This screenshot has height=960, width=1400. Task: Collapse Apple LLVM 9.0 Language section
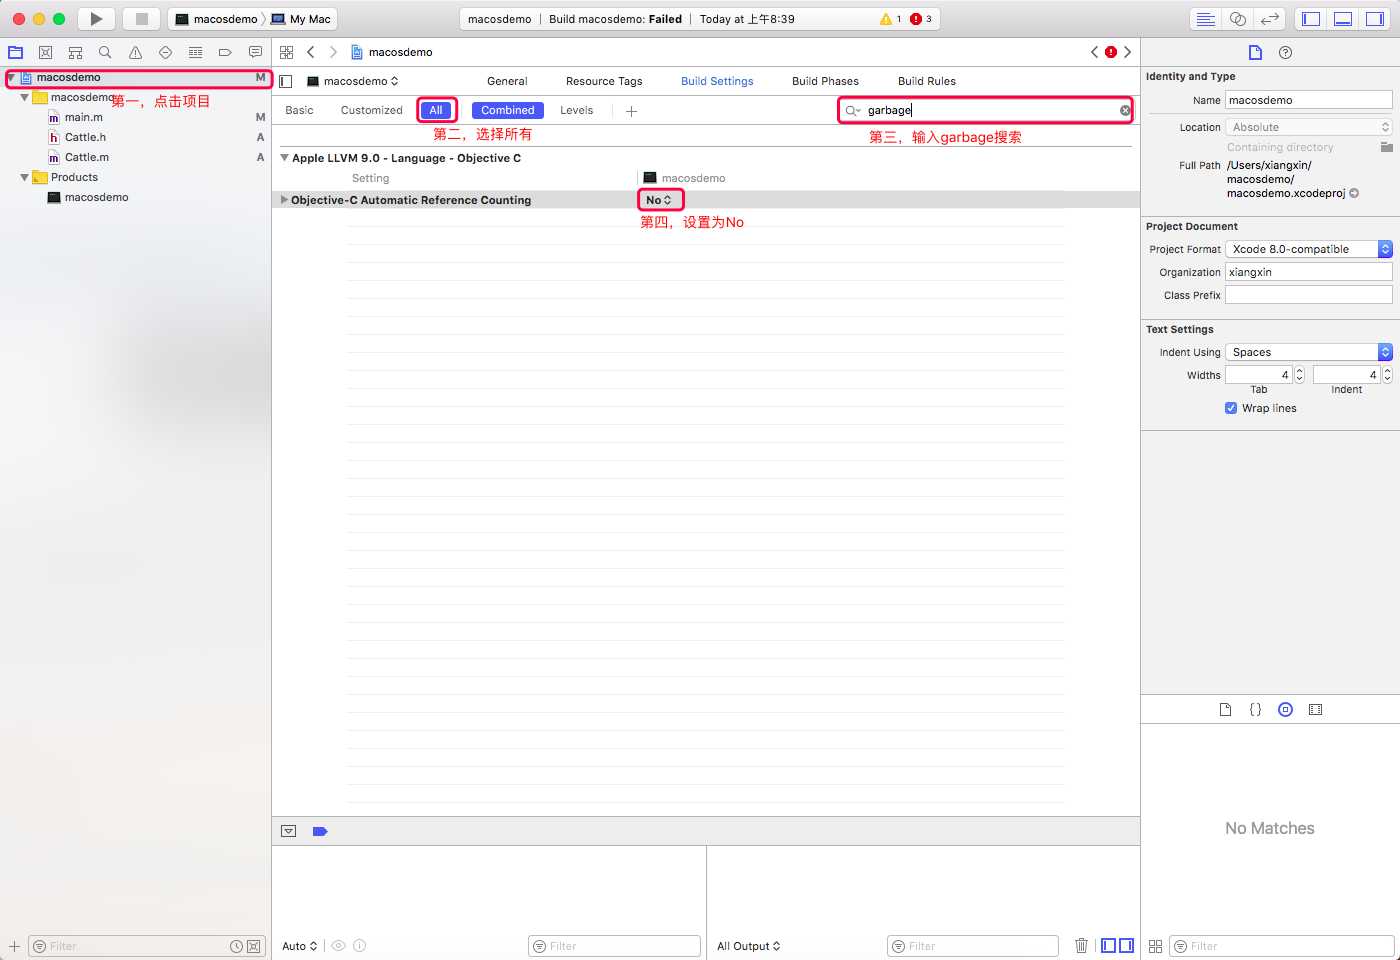pos(284,158)
